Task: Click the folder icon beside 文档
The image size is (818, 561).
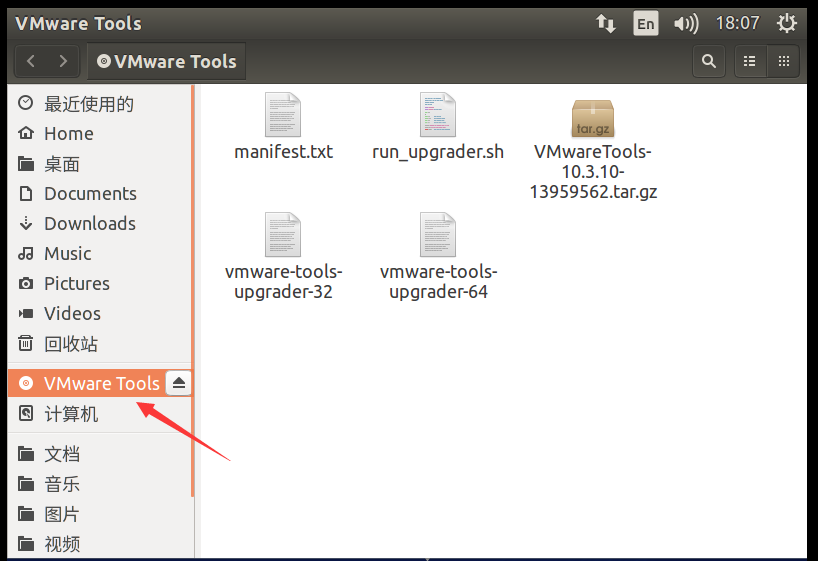Action: coord(26,453)
